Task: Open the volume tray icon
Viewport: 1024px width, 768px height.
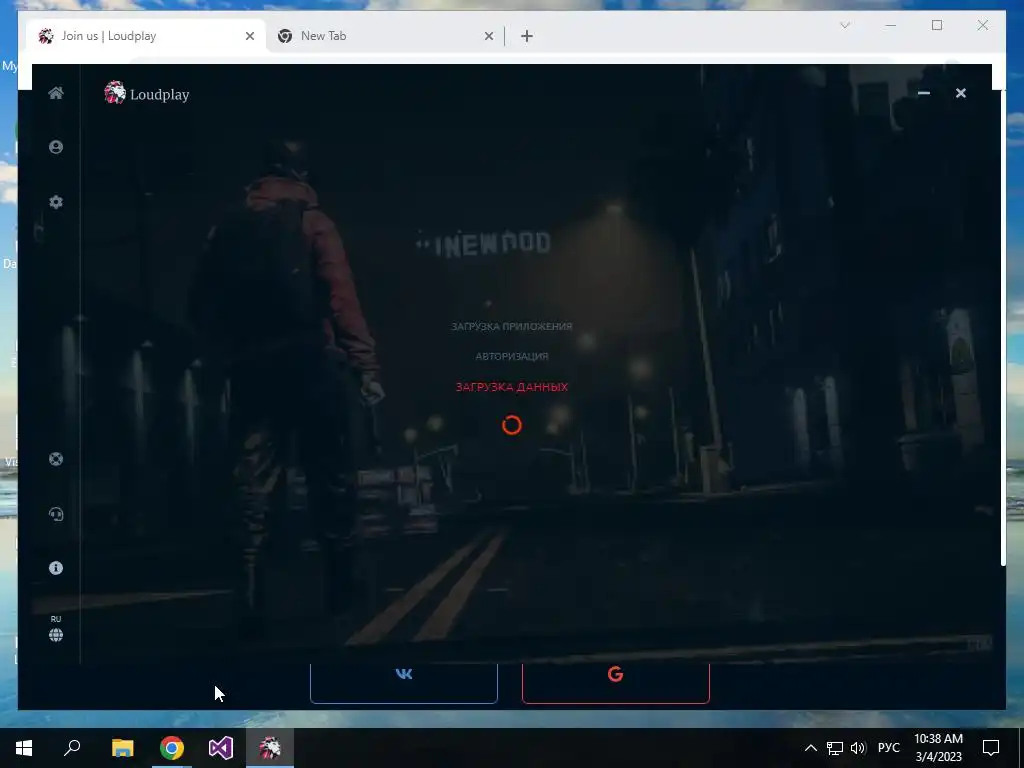Action: pos(858,748)
